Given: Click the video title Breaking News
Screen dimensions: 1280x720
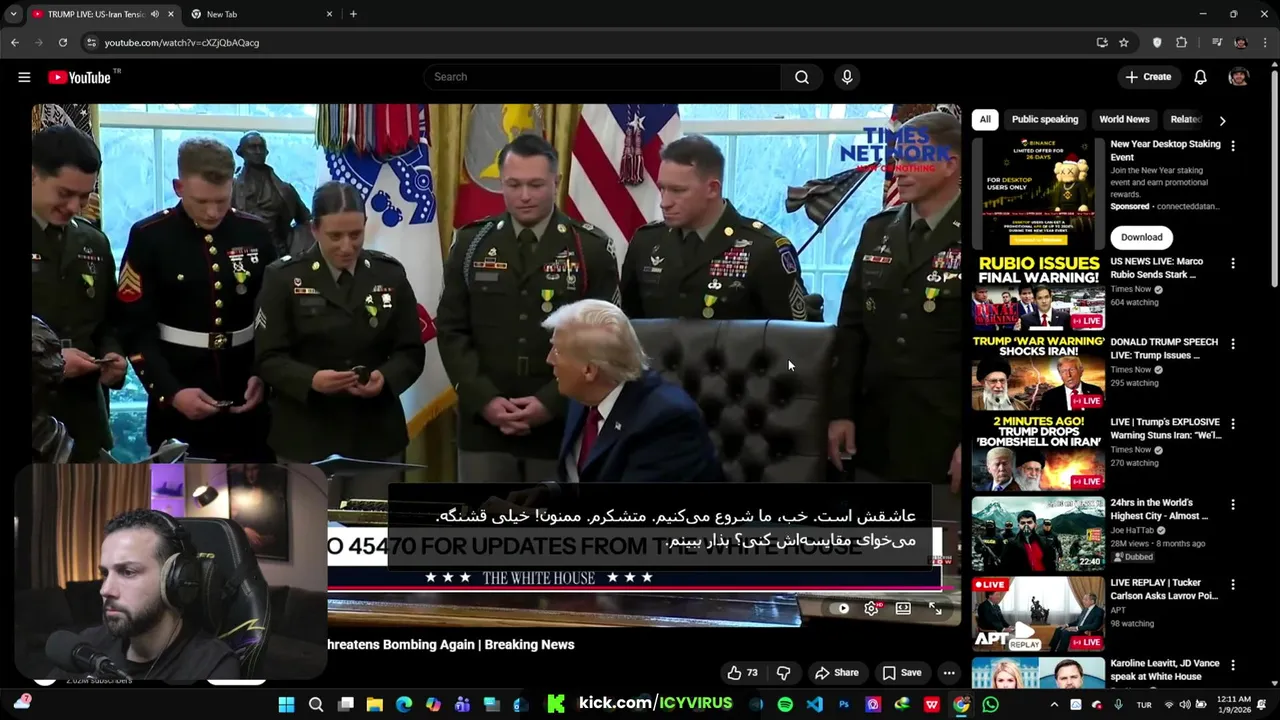Looking at the screenshot, I should click(451, 645).
